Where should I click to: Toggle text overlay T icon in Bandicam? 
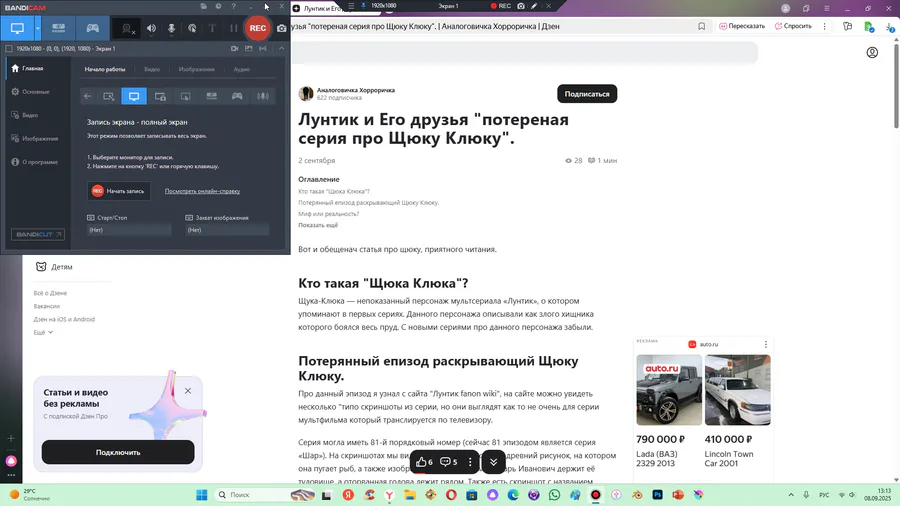pyautogui.click(x=212, y=28)
